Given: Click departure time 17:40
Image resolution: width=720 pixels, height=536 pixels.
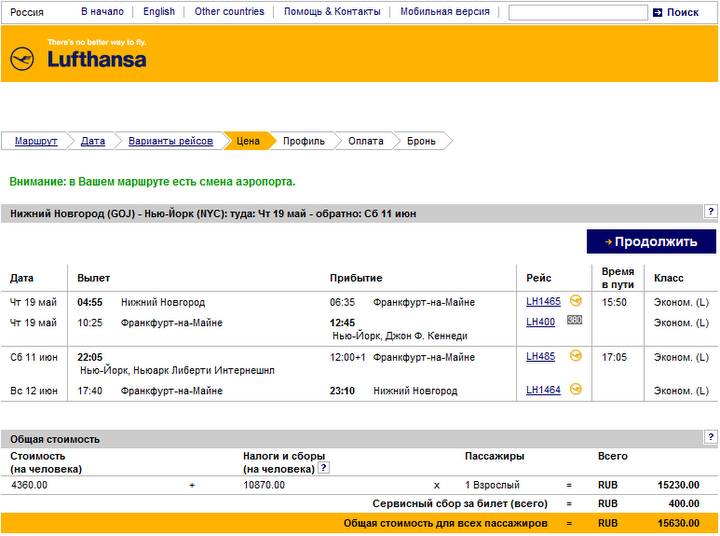Looking at the screenshot, I should point(90,391).
